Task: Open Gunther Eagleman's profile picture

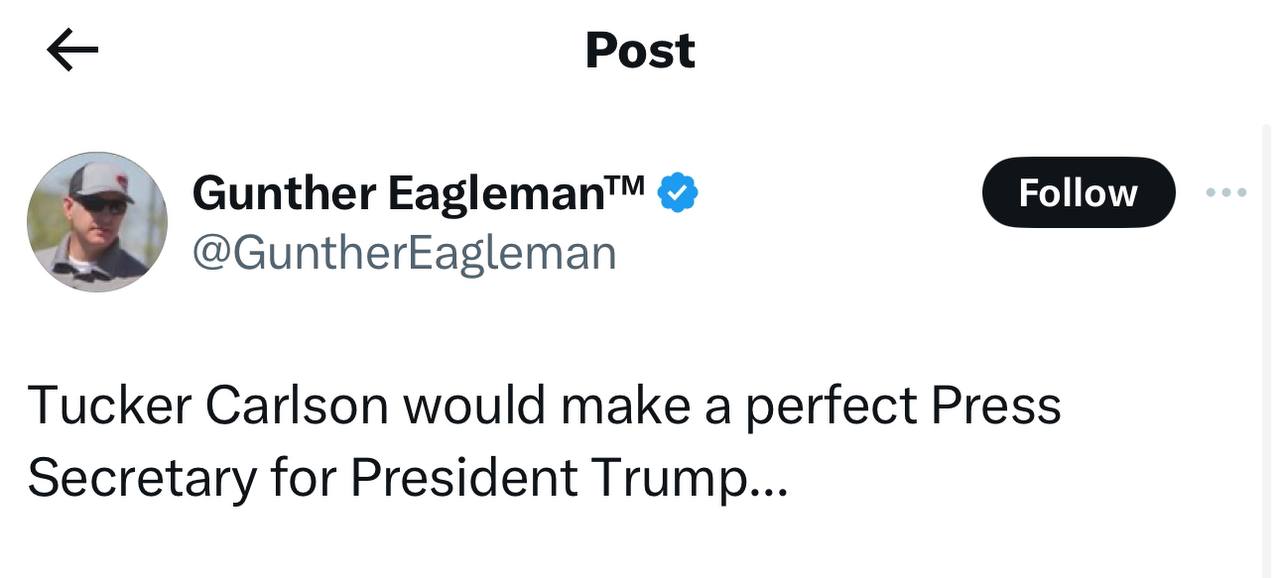Action: [97, 222]
